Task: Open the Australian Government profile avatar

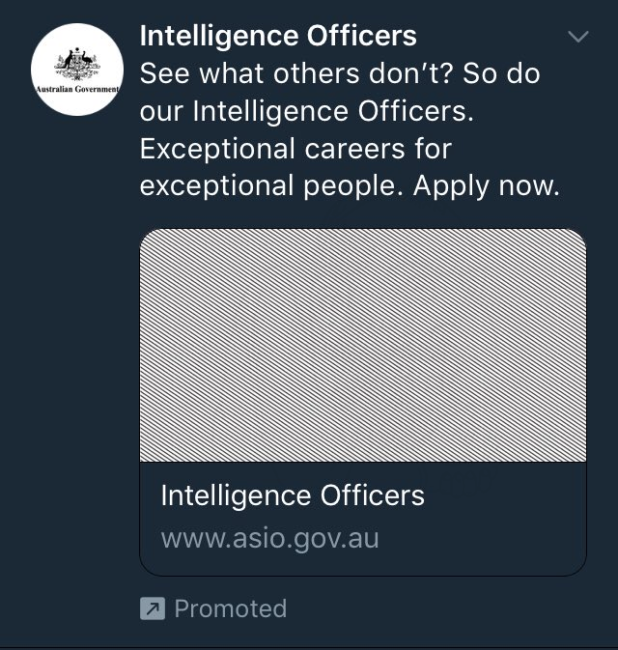Action: click(77, 70)
